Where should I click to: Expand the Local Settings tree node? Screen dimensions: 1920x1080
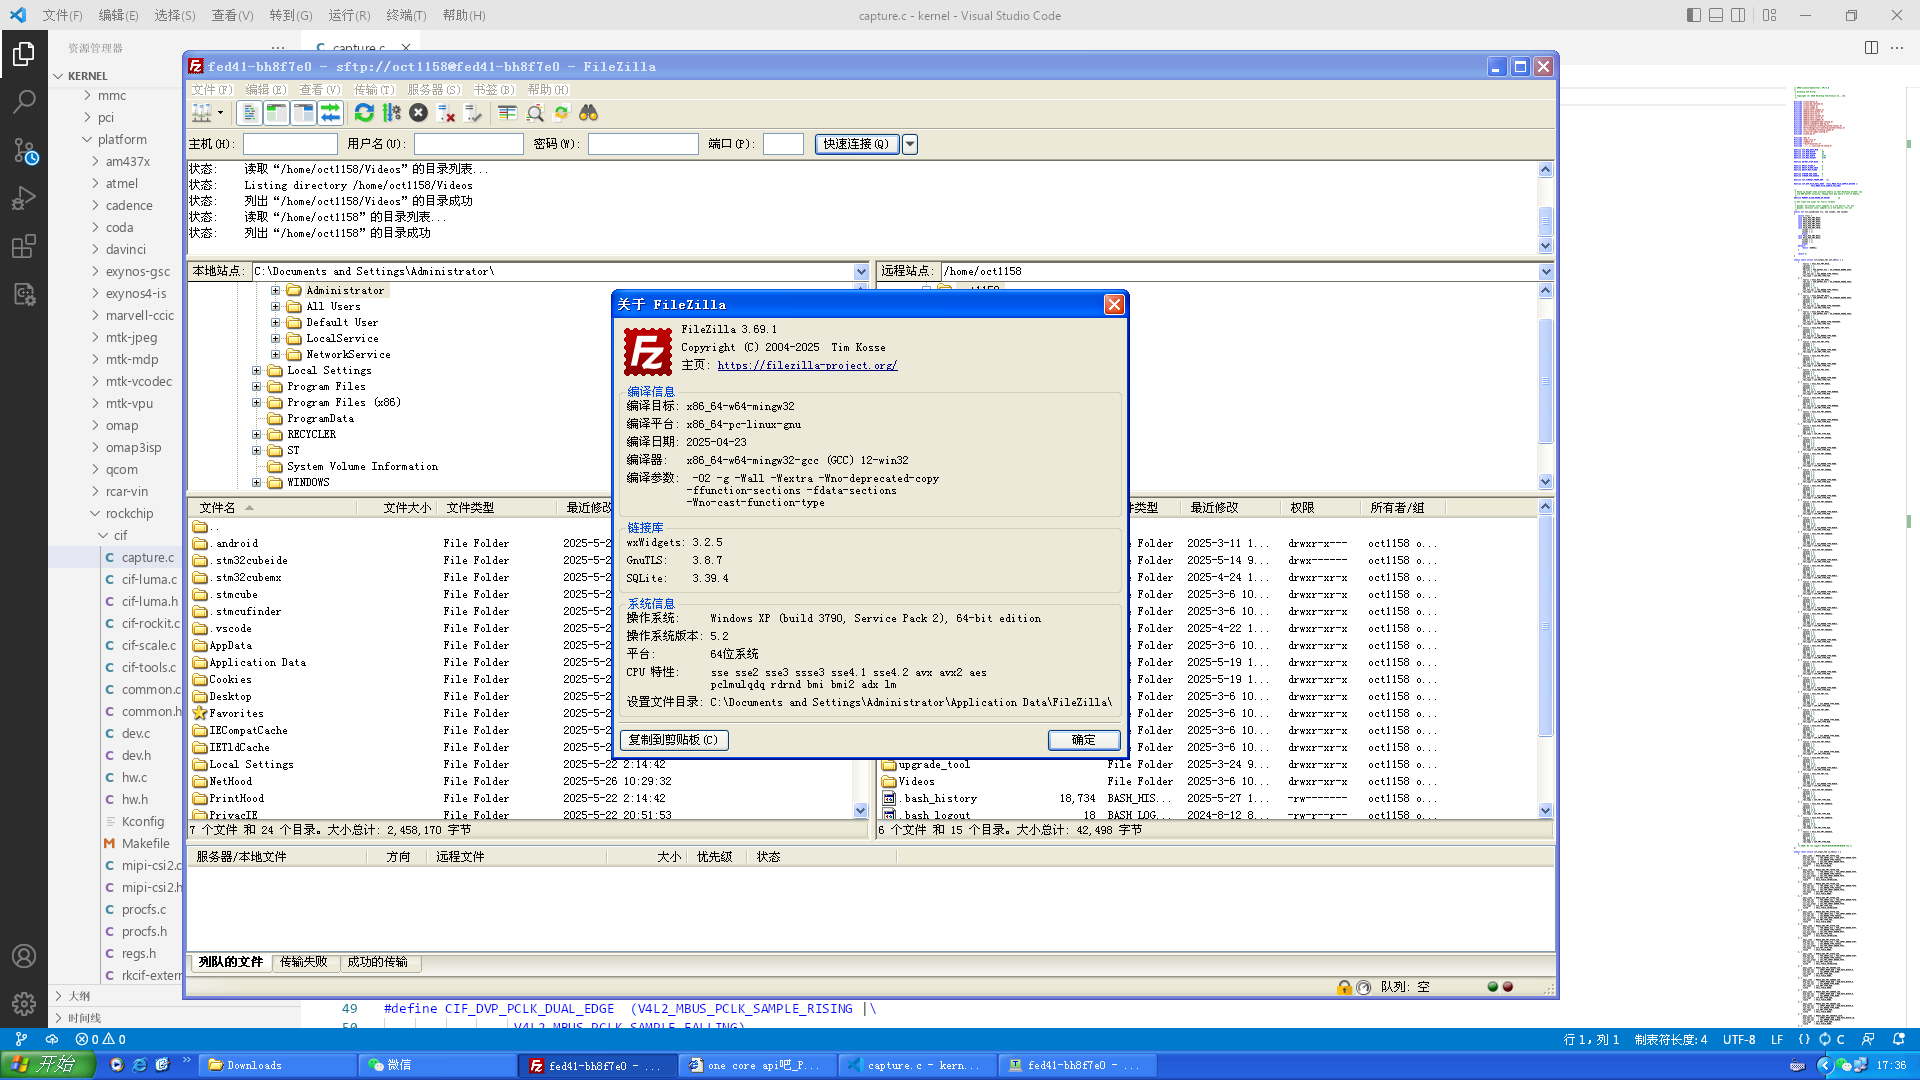(x=257, y=371)
